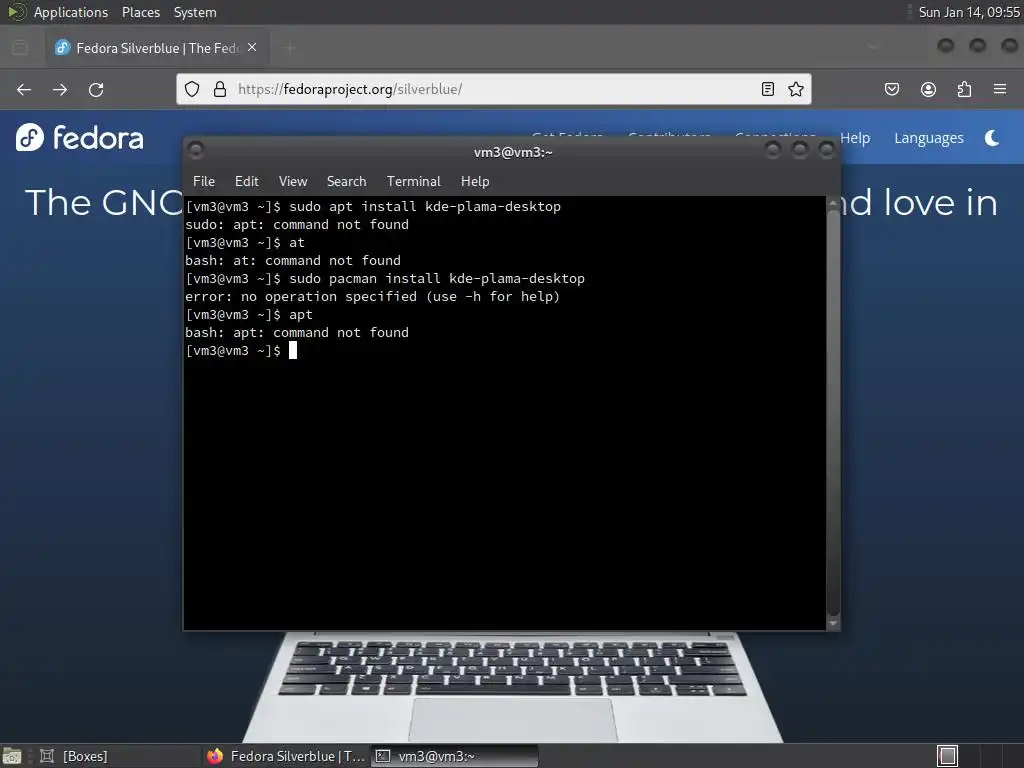Image resolution: width=1024 pixels, height=768 pixels.
Task: Open Pocket save icon in toolbar
Action: 892,89
